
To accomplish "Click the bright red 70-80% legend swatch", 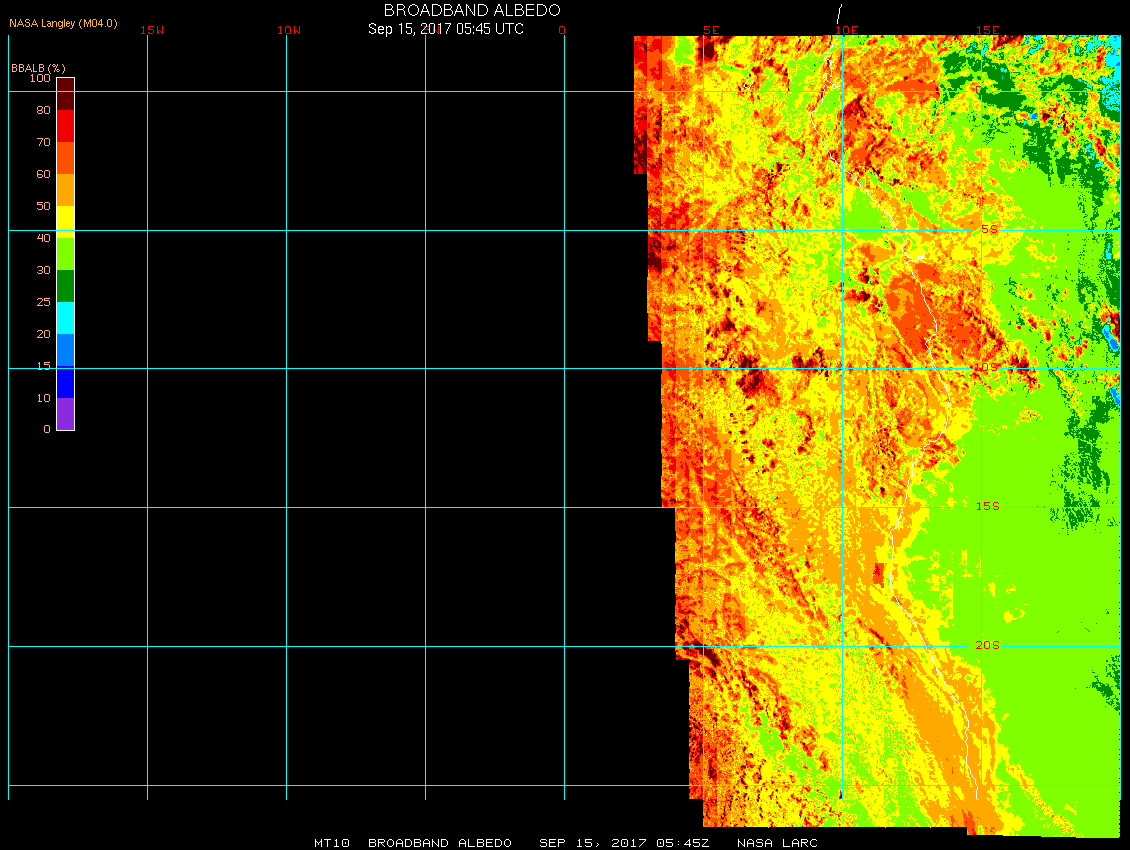I will [x=65, y=125].
